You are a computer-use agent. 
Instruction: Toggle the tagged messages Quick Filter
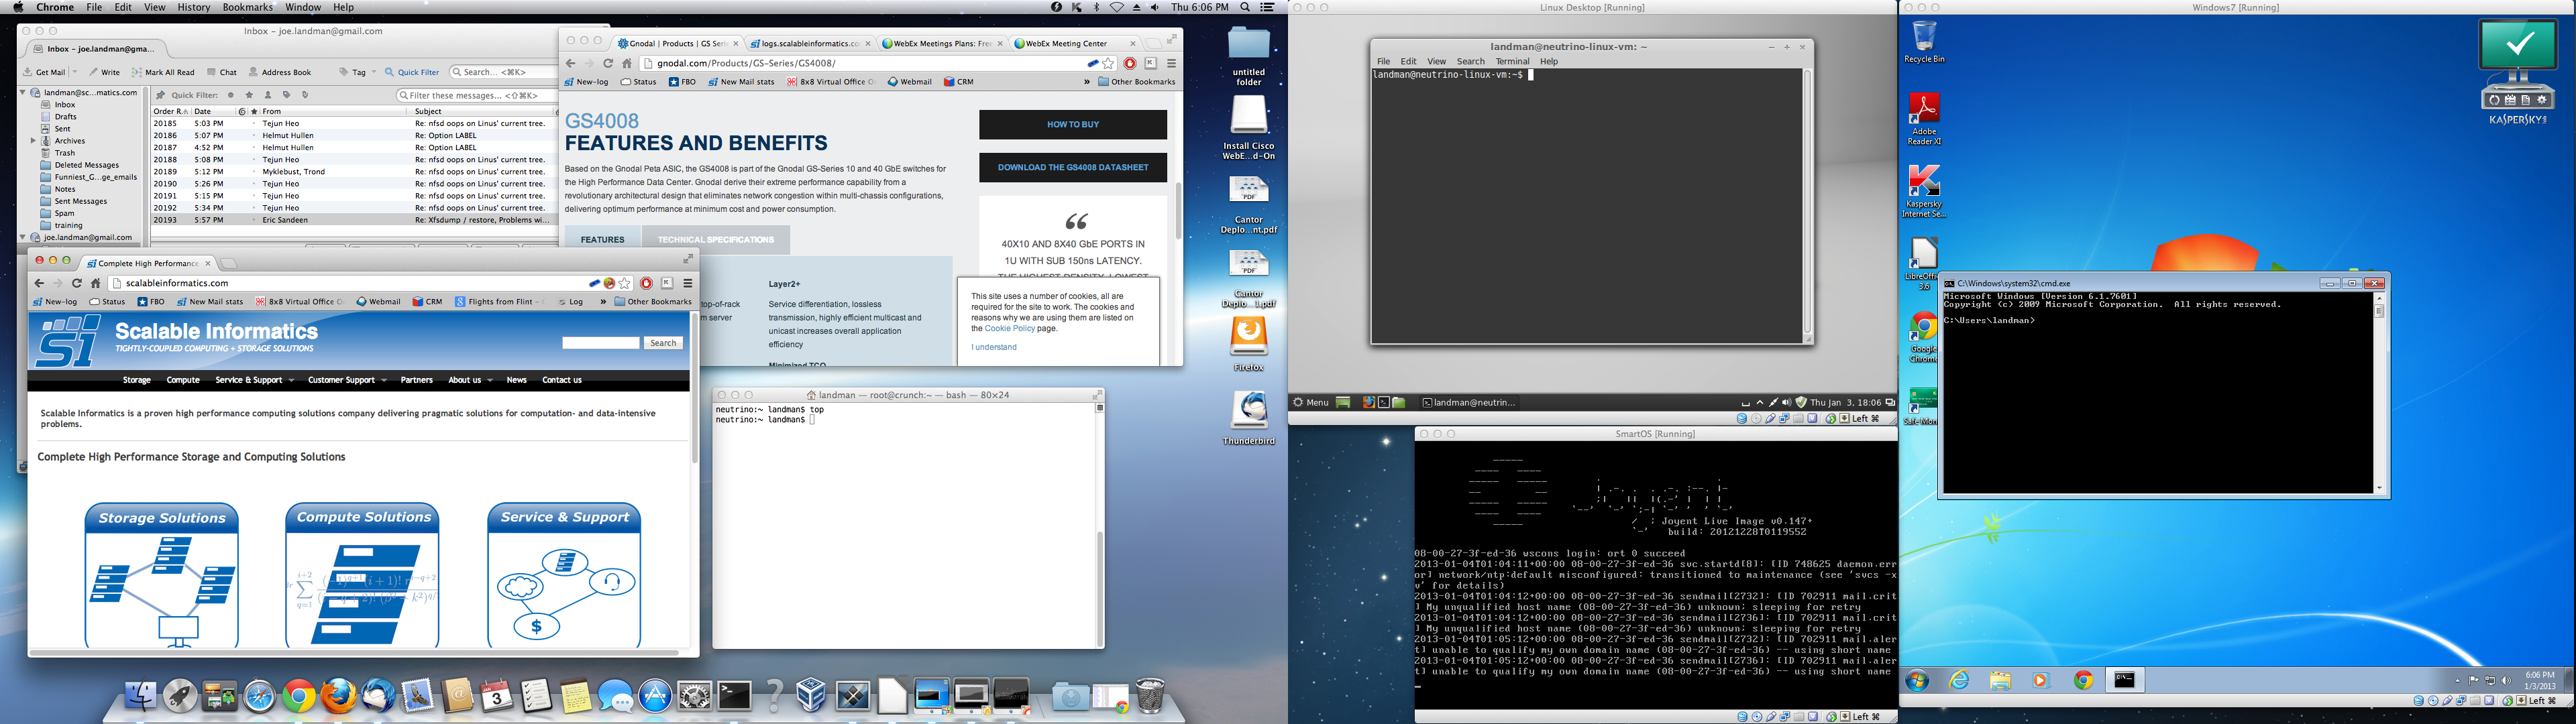(x=287, y=96)
